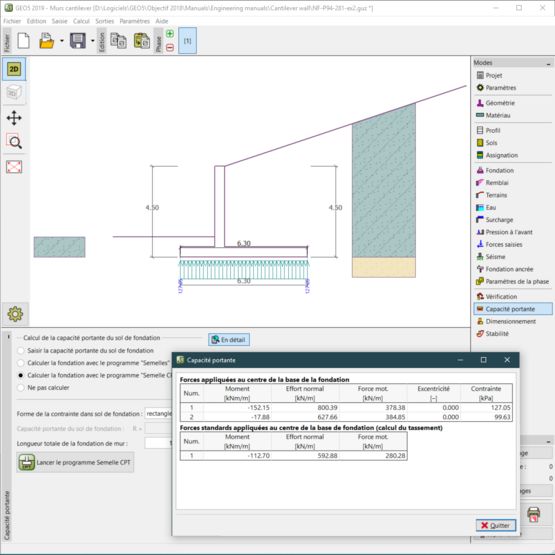This screenshot has height=555, width=555.
Task: Select 'Calculer la fondation avec le programme Semelles'
Action: coord(95,363)
